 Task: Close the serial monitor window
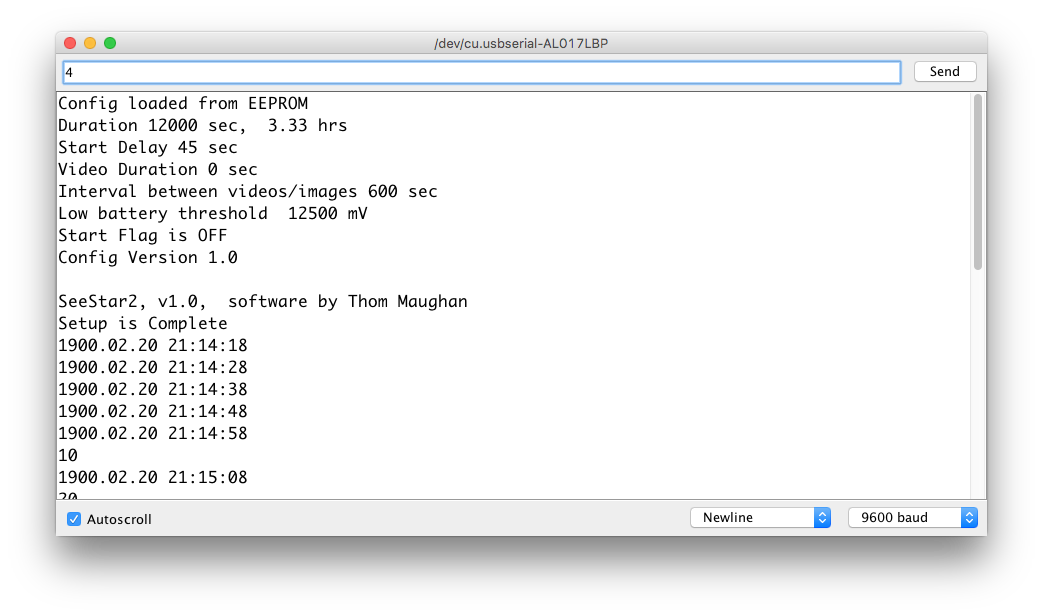pos(70,43)
